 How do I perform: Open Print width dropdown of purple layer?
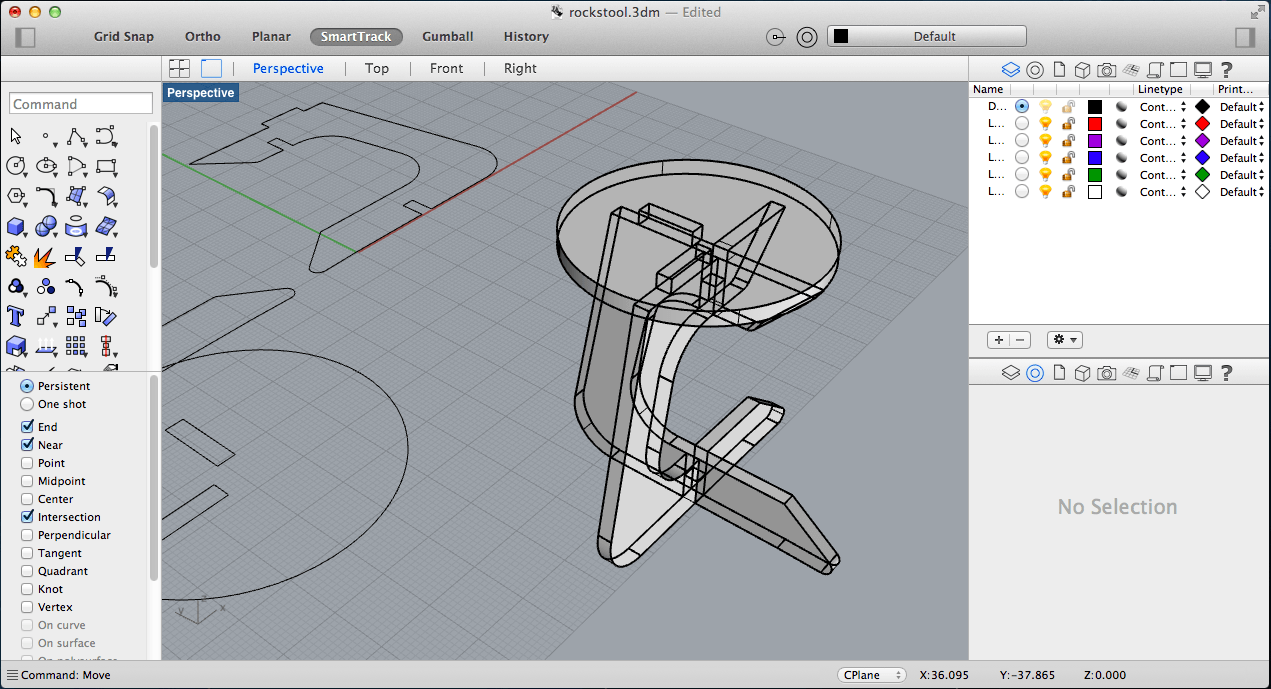pyautogui.click(x=1242, y=141)
